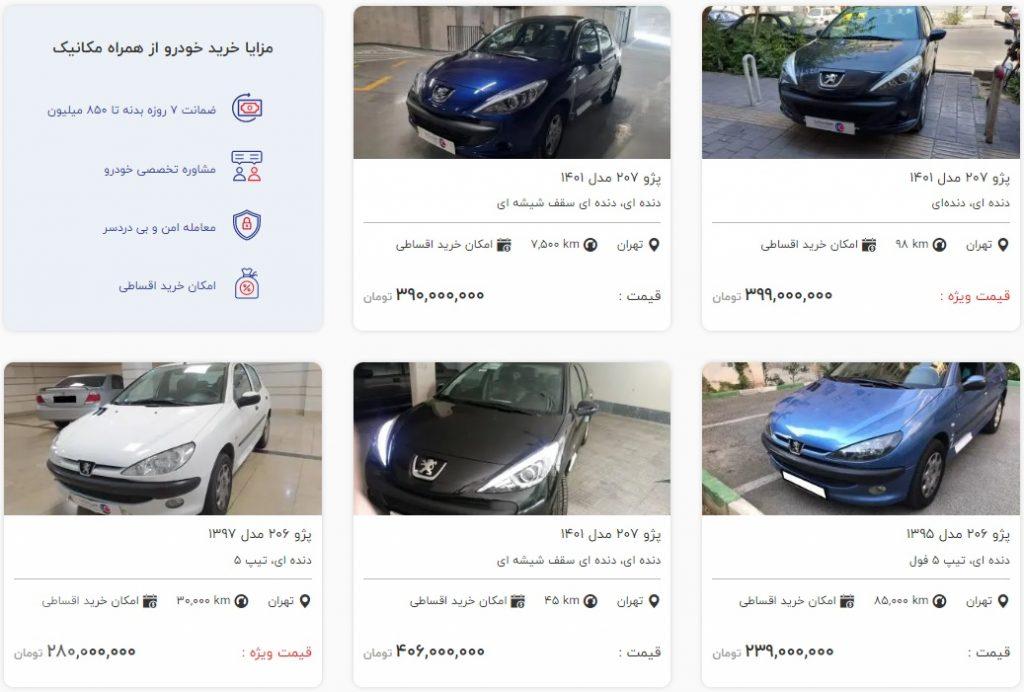1024x692 pixels.
Task: Click the secure transaction shield icon
Action: (247, 225)
